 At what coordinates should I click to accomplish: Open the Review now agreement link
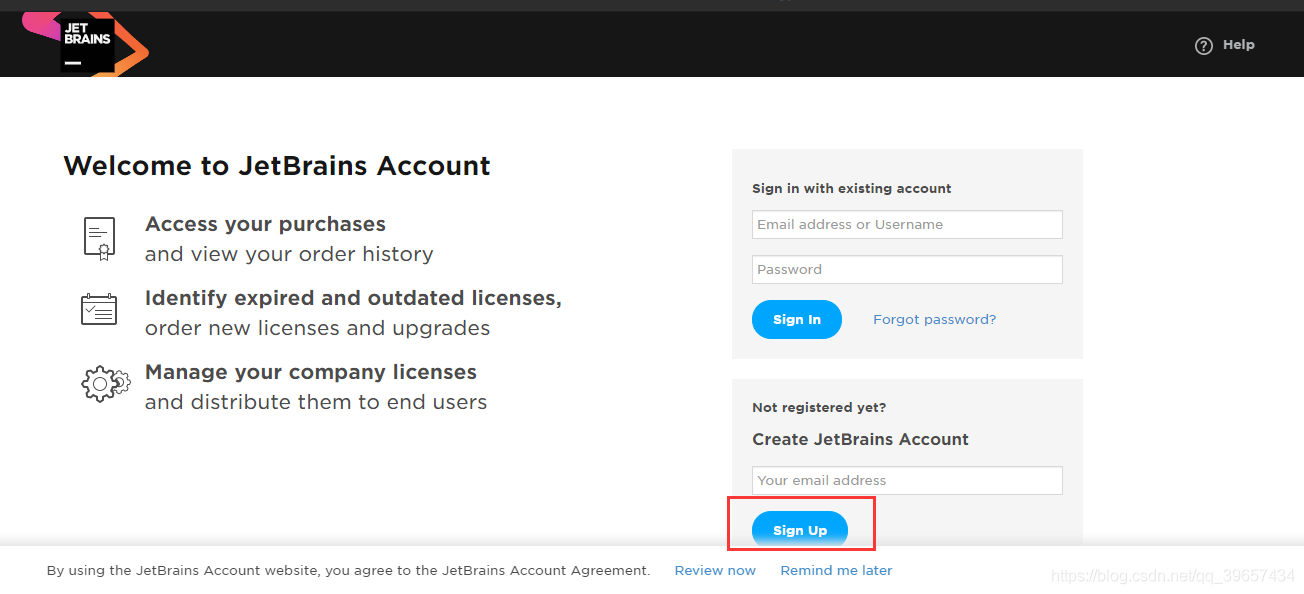click(715, 571)
